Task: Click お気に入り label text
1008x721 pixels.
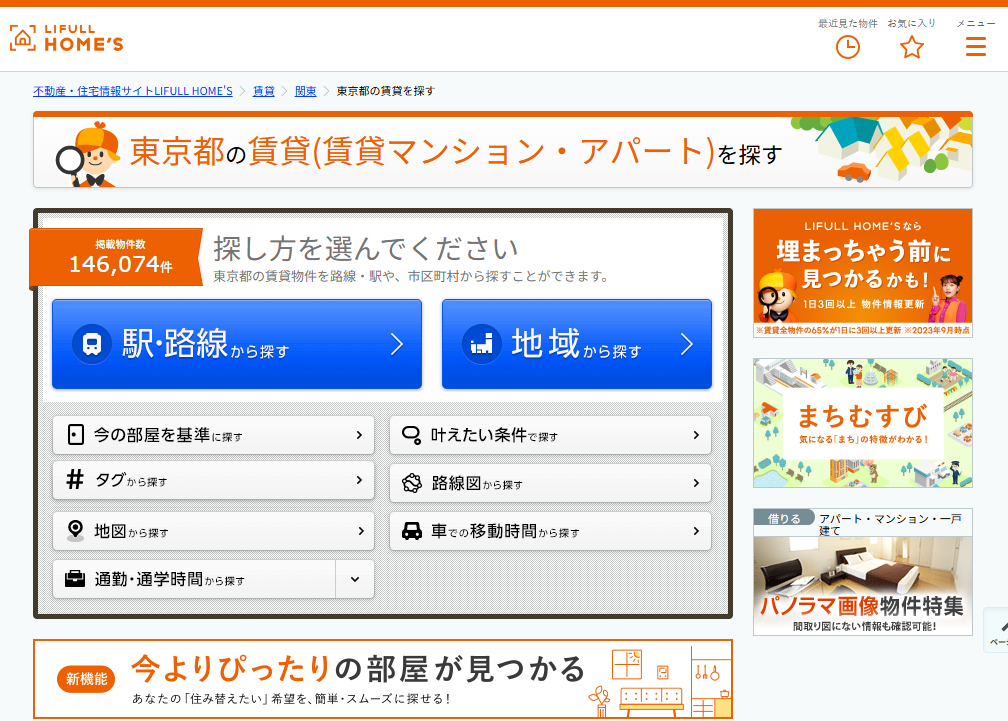Action: [x=912, y=24]
